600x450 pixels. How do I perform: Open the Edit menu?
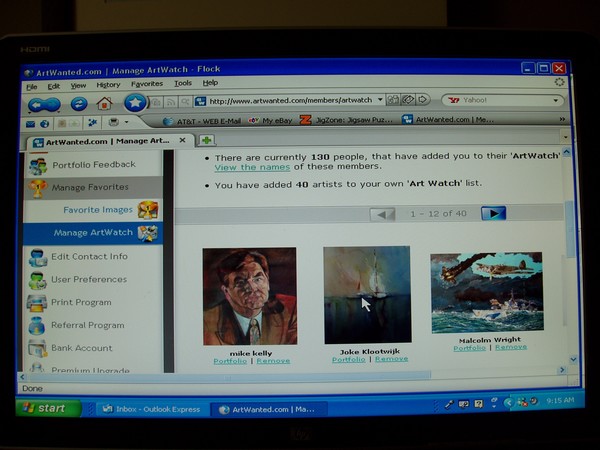pos(54,86)
